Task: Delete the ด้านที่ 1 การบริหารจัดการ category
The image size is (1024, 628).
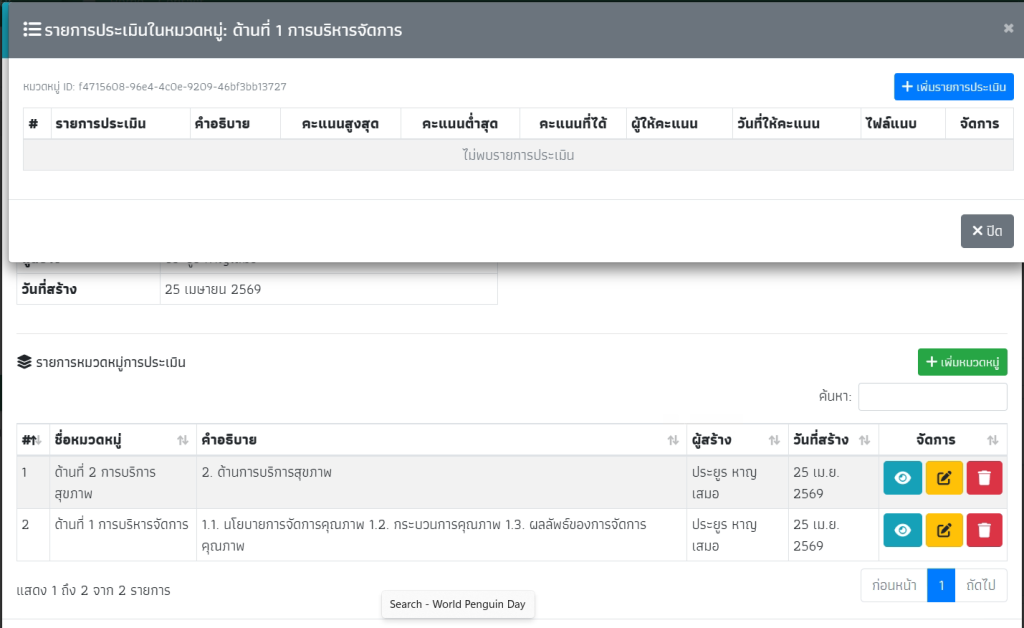Action: point(984,530)
